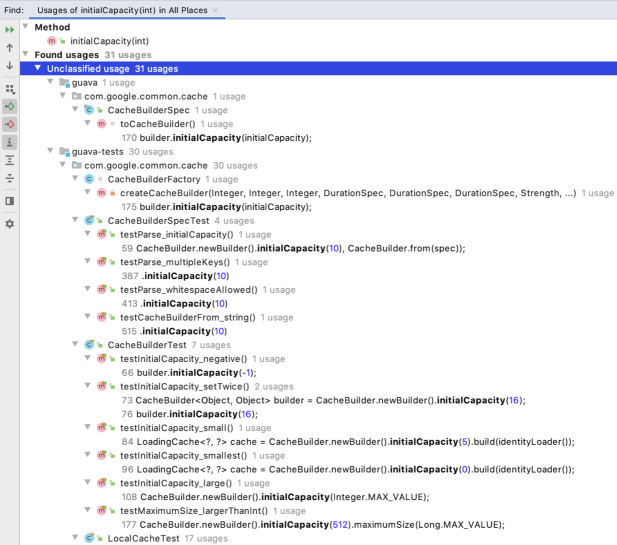Go to next occurrence with down arrow
The image size is (617, 545).
click(9, 66)
